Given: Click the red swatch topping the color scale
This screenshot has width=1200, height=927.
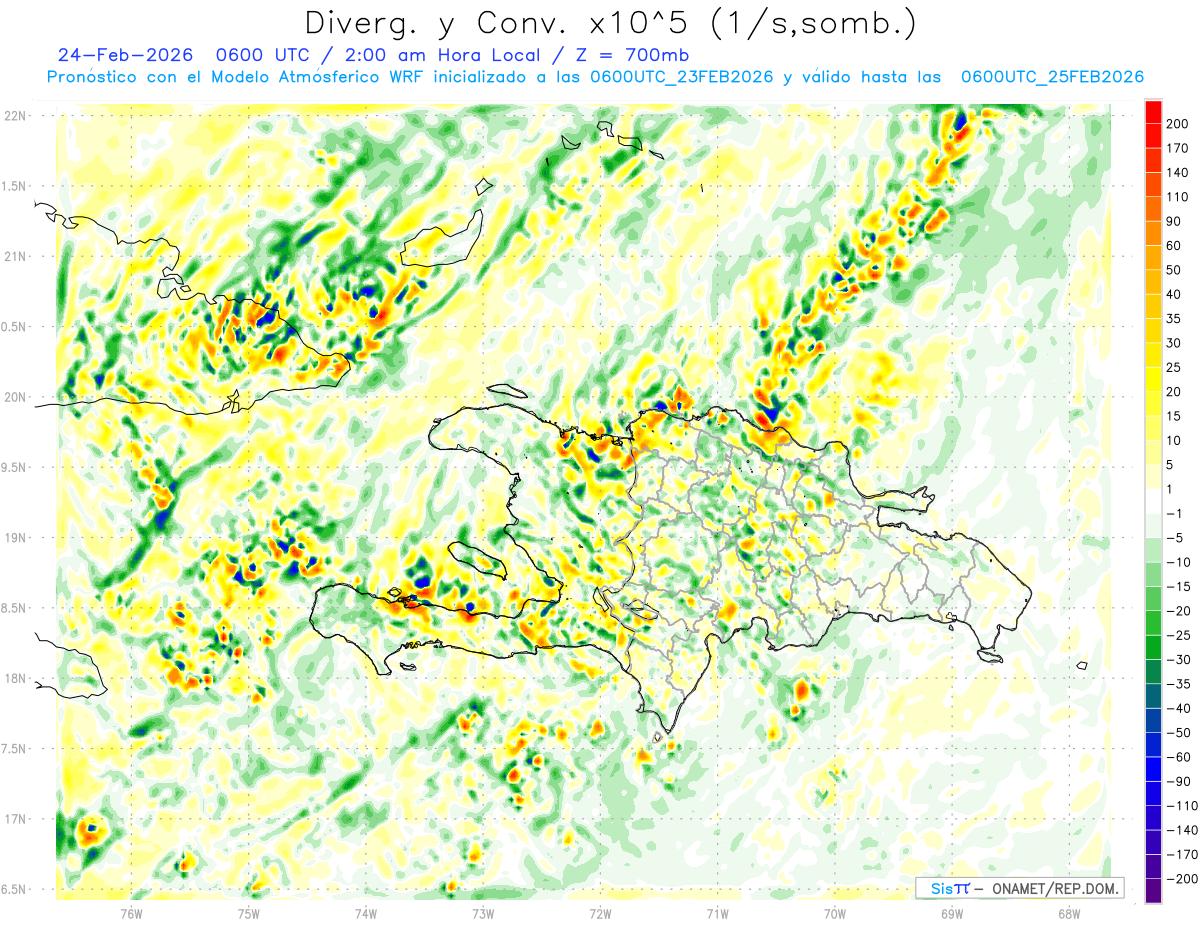Looking at the screenshot, I should click(1153, 112).
